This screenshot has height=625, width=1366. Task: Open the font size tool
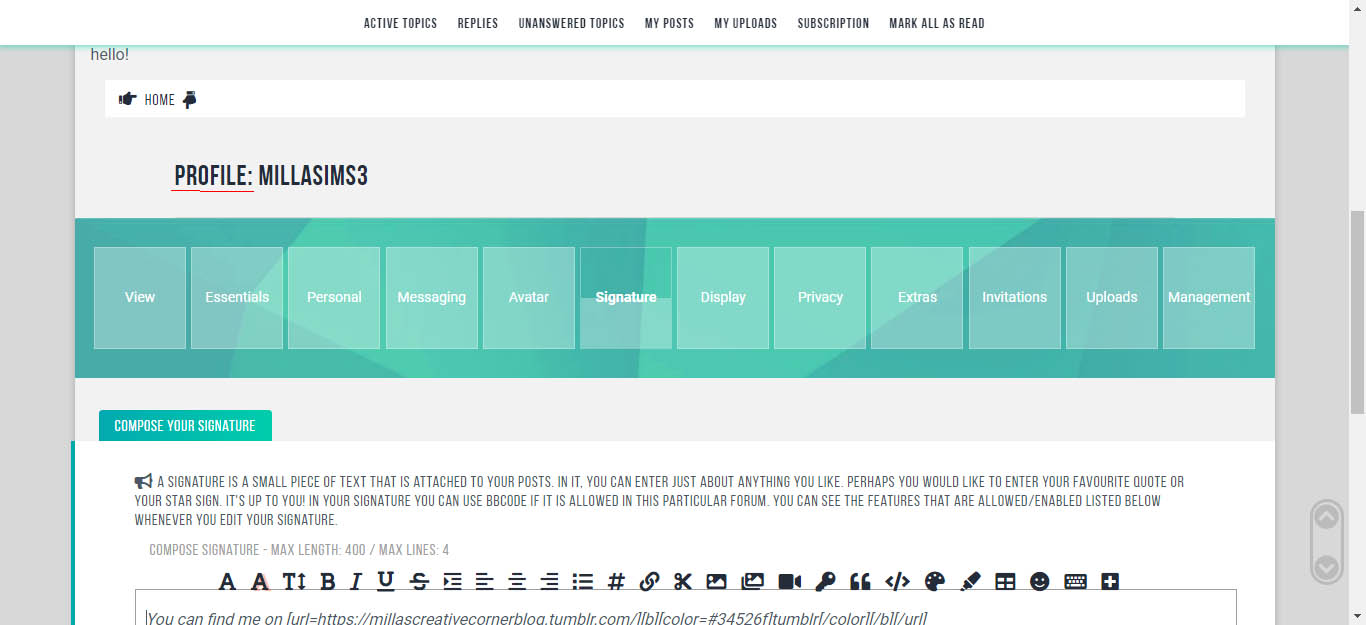293,581
